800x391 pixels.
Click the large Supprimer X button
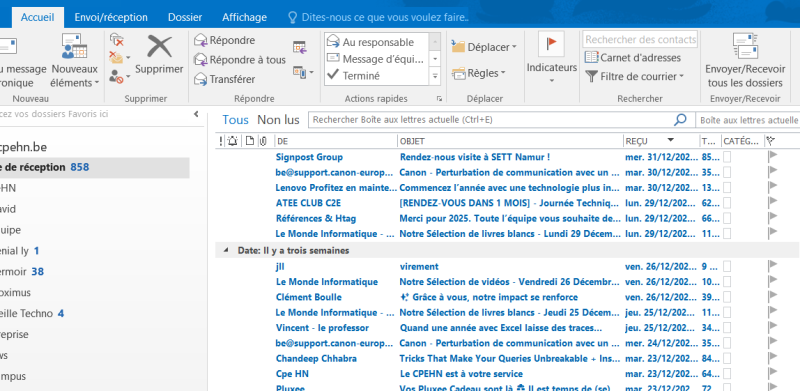[159, 55]
